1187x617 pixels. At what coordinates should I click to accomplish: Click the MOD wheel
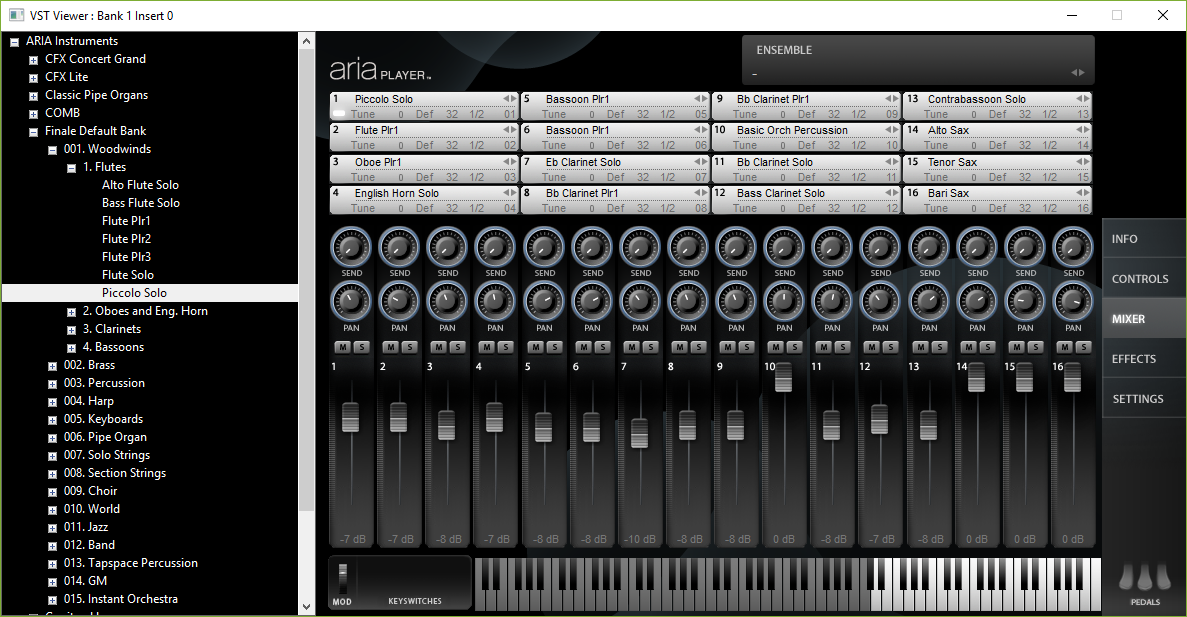coord(342,579)
